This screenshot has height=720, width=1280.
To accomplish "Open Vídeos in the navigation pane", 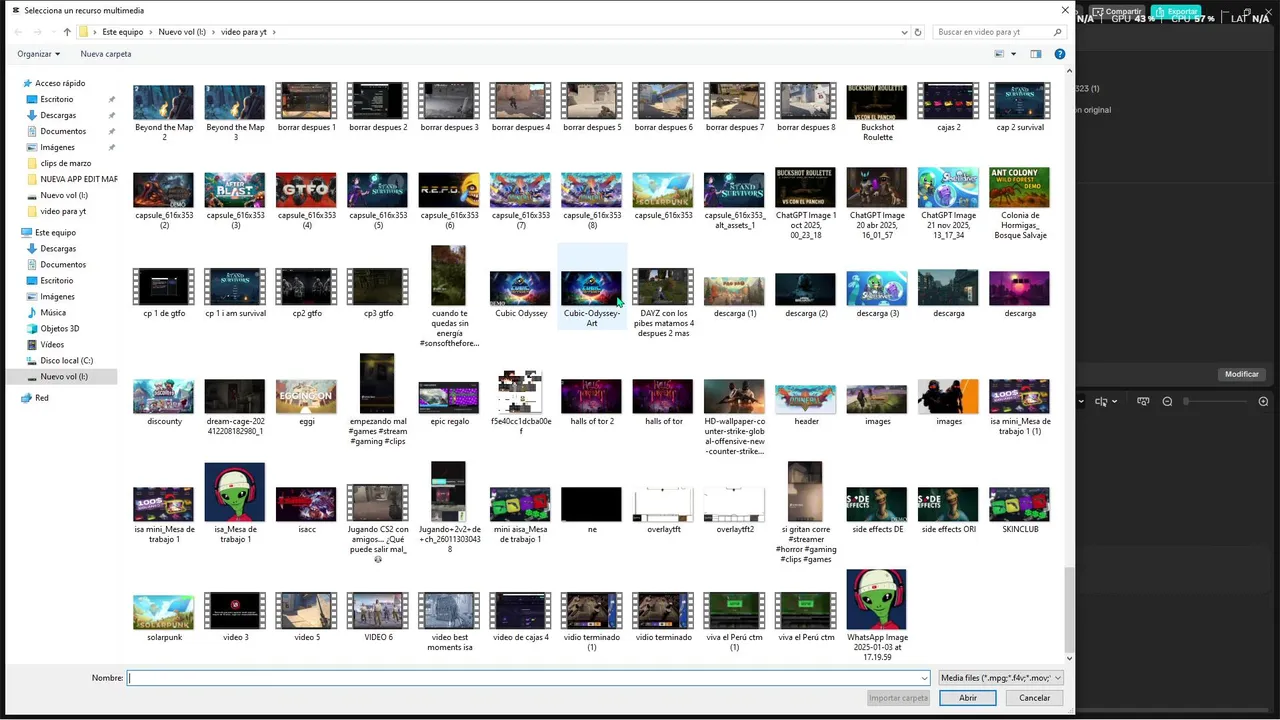I will (x=52, y=344).
